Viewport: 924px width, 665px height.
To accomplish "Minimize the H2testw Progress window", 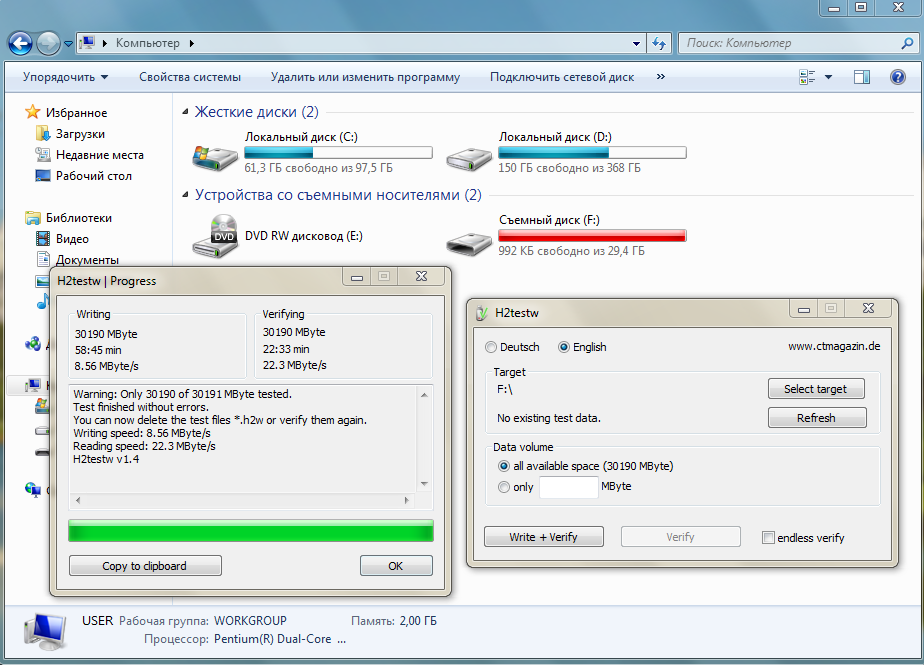I will tap(357, 276).
